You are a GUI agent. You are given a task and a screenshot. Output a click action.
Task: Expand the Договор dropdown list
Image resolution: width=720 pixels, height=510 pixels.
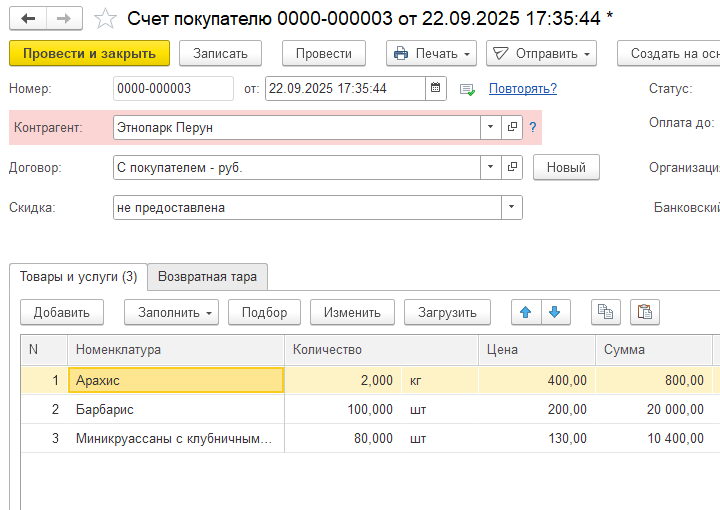coord(491,167)
